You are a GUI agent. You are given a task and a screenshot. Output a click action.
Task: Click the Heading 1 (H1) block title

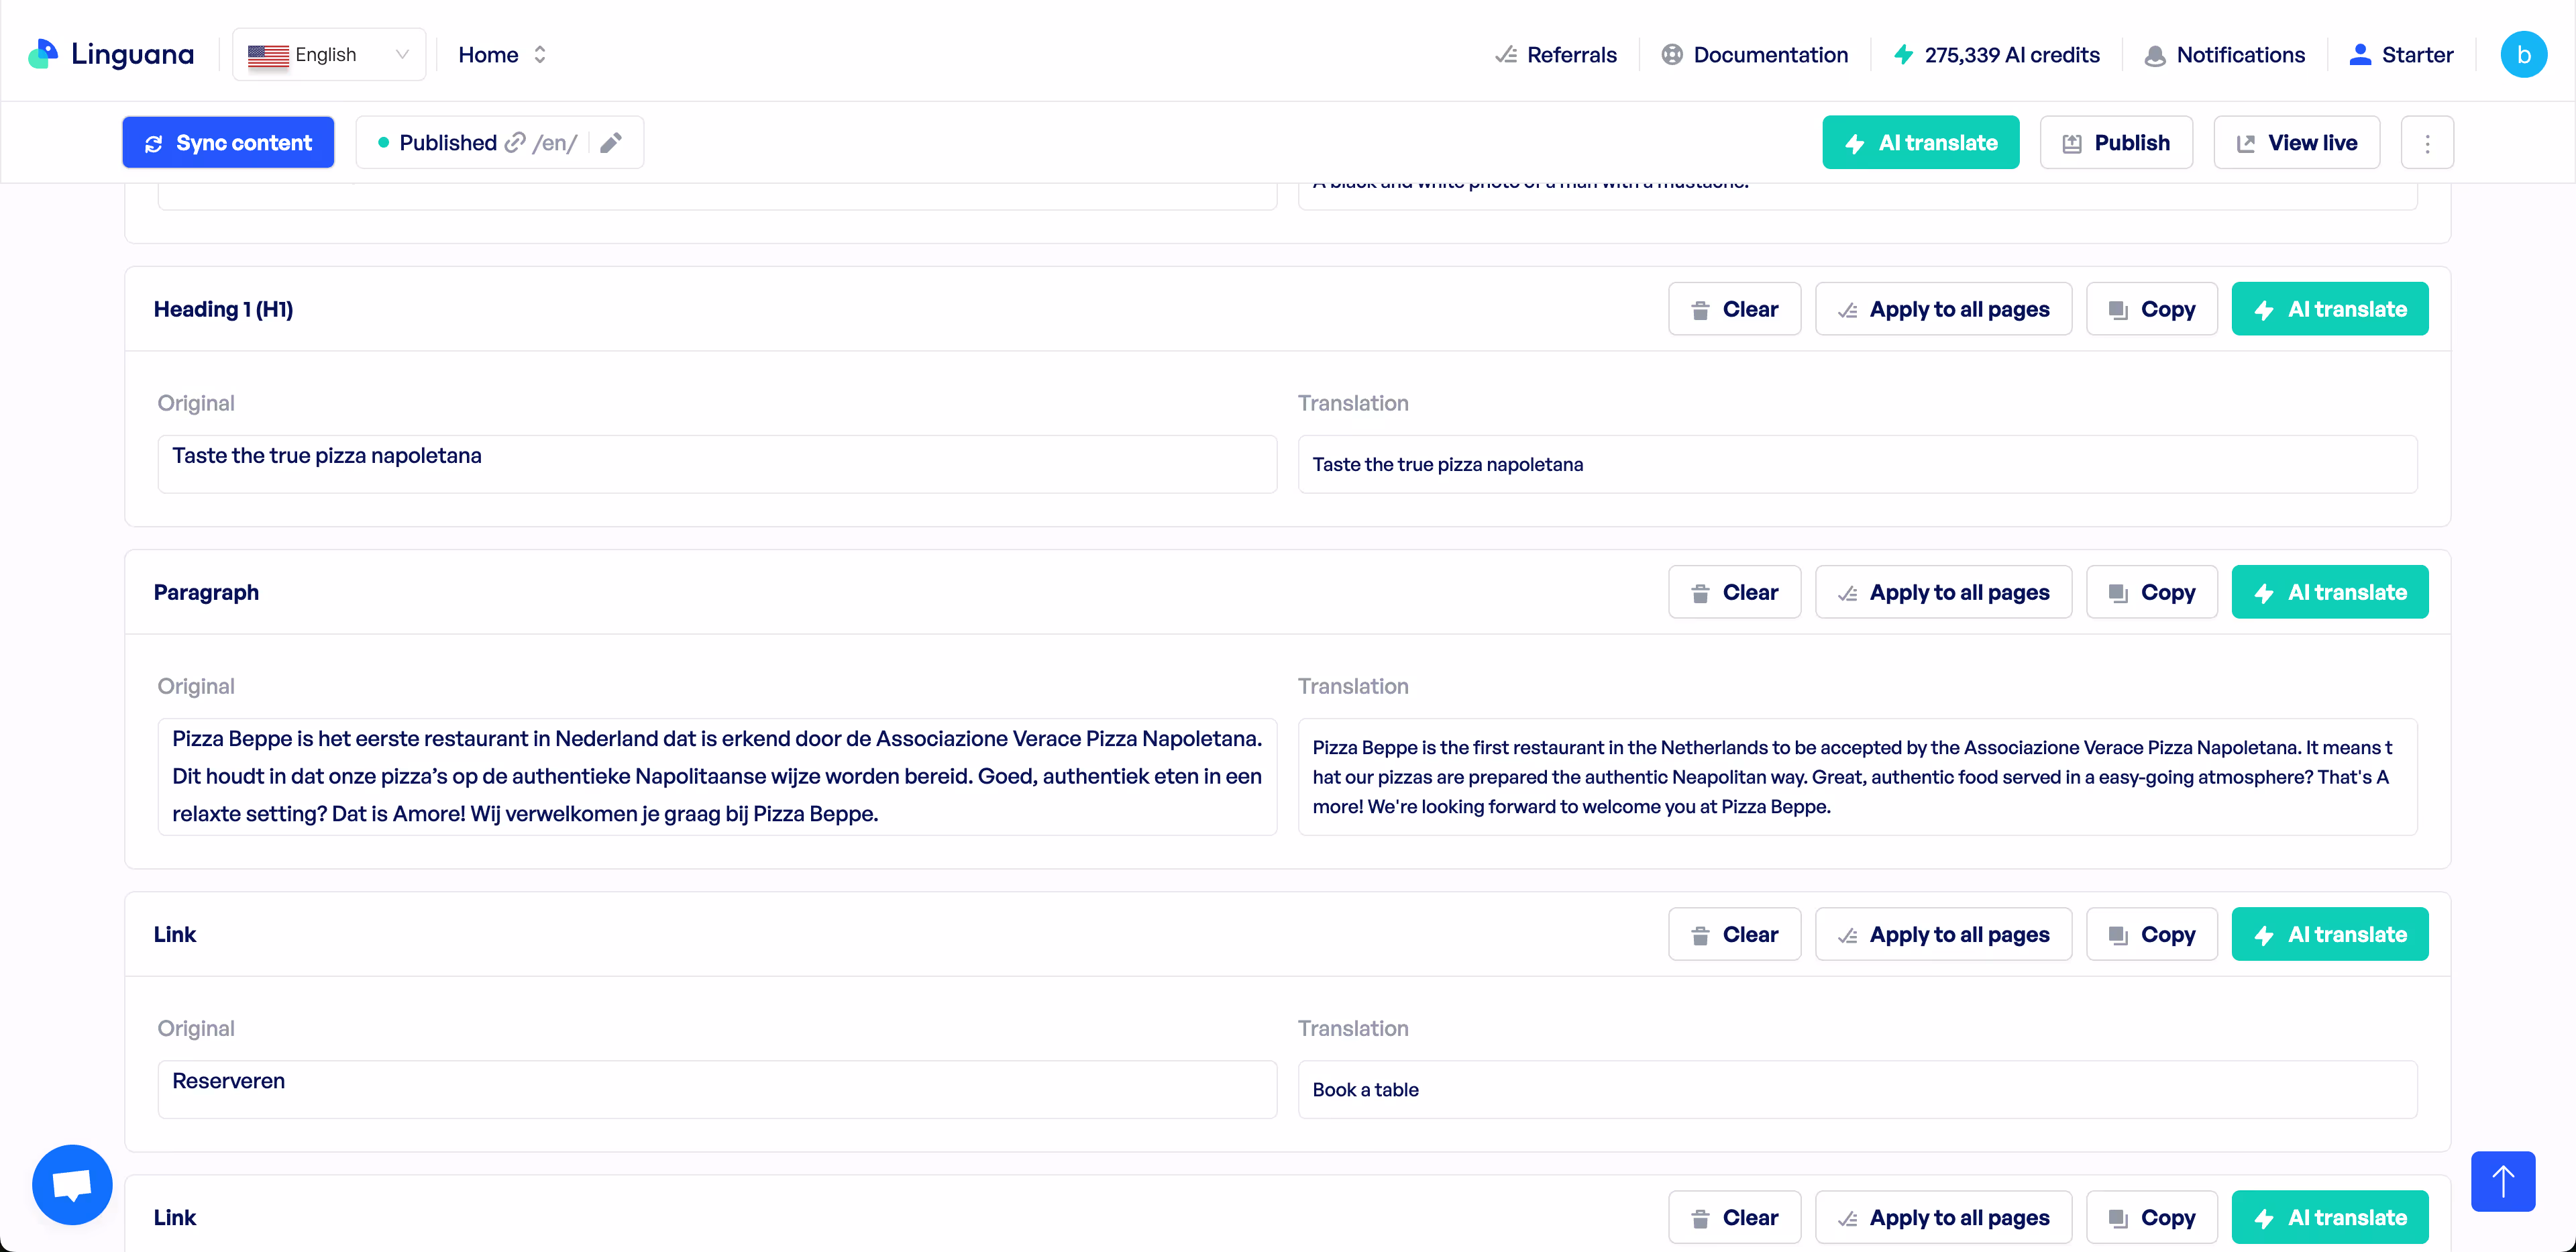pos(223,309)
